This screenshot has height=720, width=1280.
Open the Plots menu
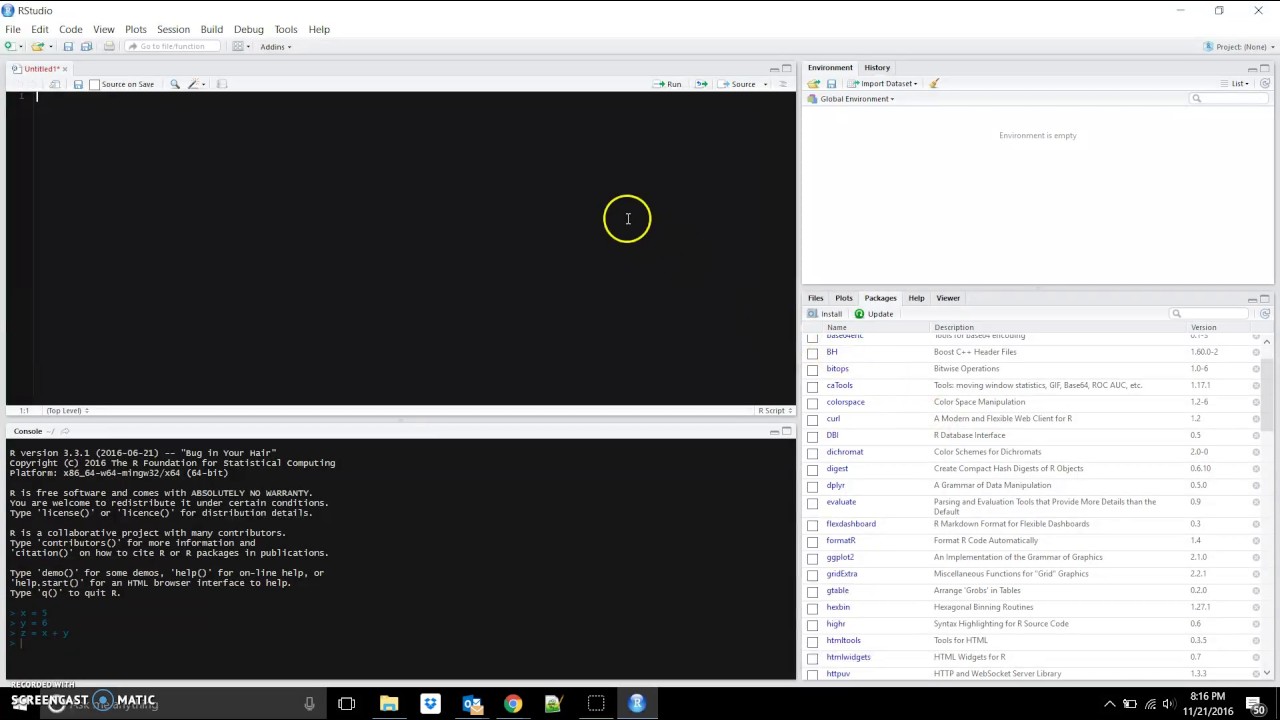tap(135, 29)
